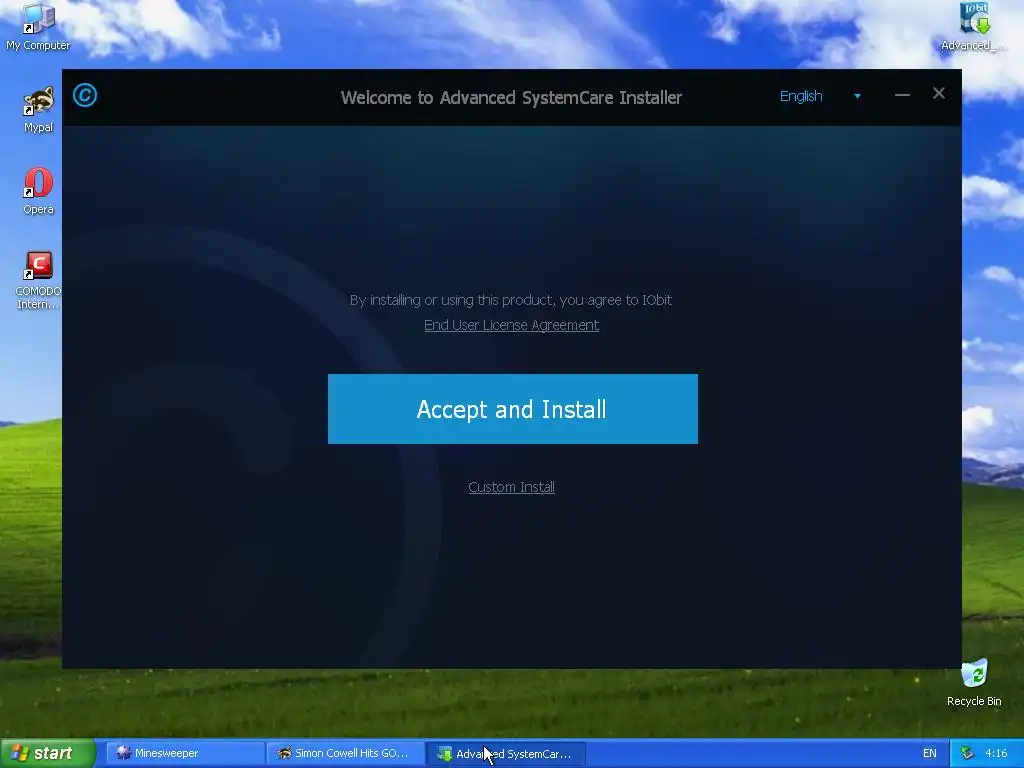Select the Advanced installer file desktop icon
The height and width of the screenshot is (768, 1024).
coord(974,27)
